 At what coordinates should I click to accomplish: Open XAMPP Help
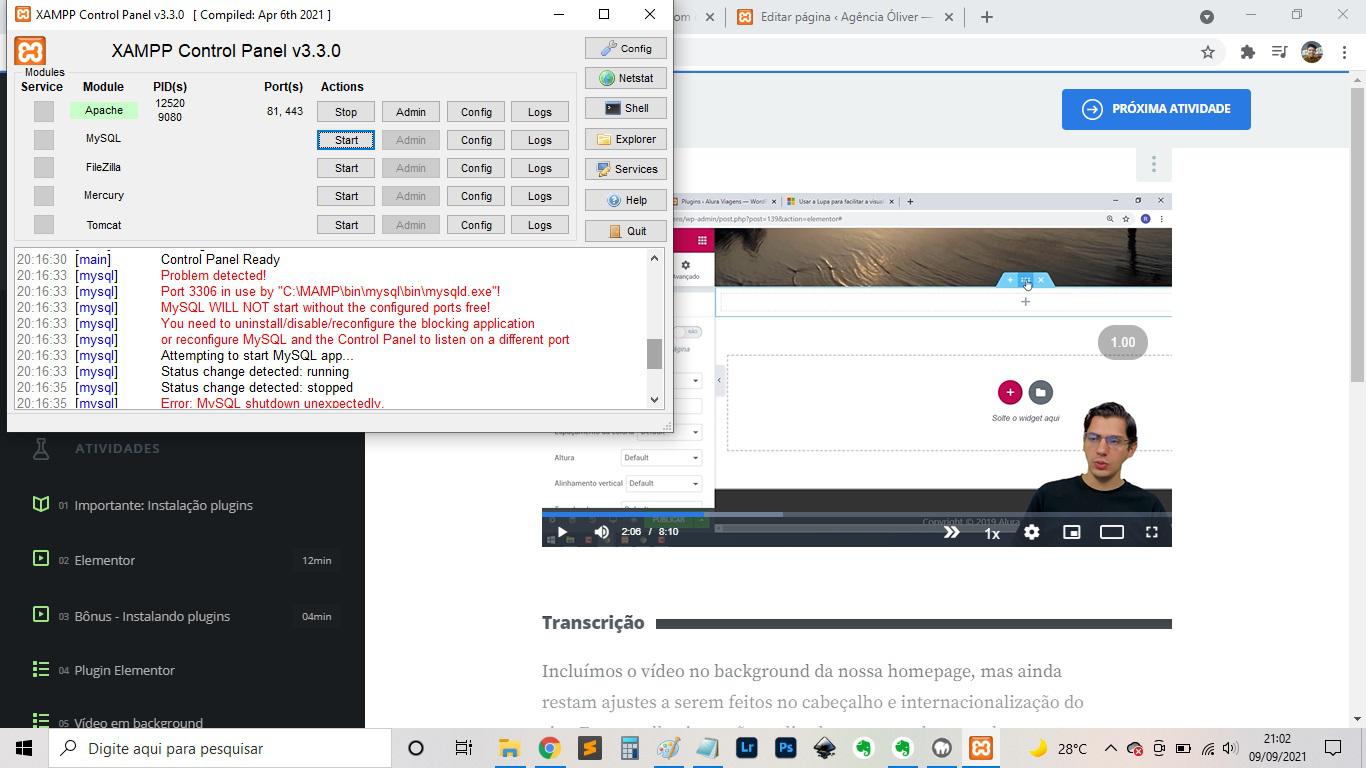point(626,200)
